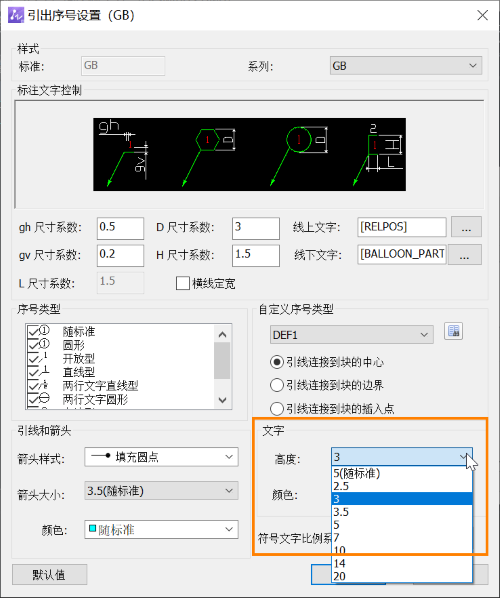Uncheck the 直线型 balloon type

(x=33, y=372)
